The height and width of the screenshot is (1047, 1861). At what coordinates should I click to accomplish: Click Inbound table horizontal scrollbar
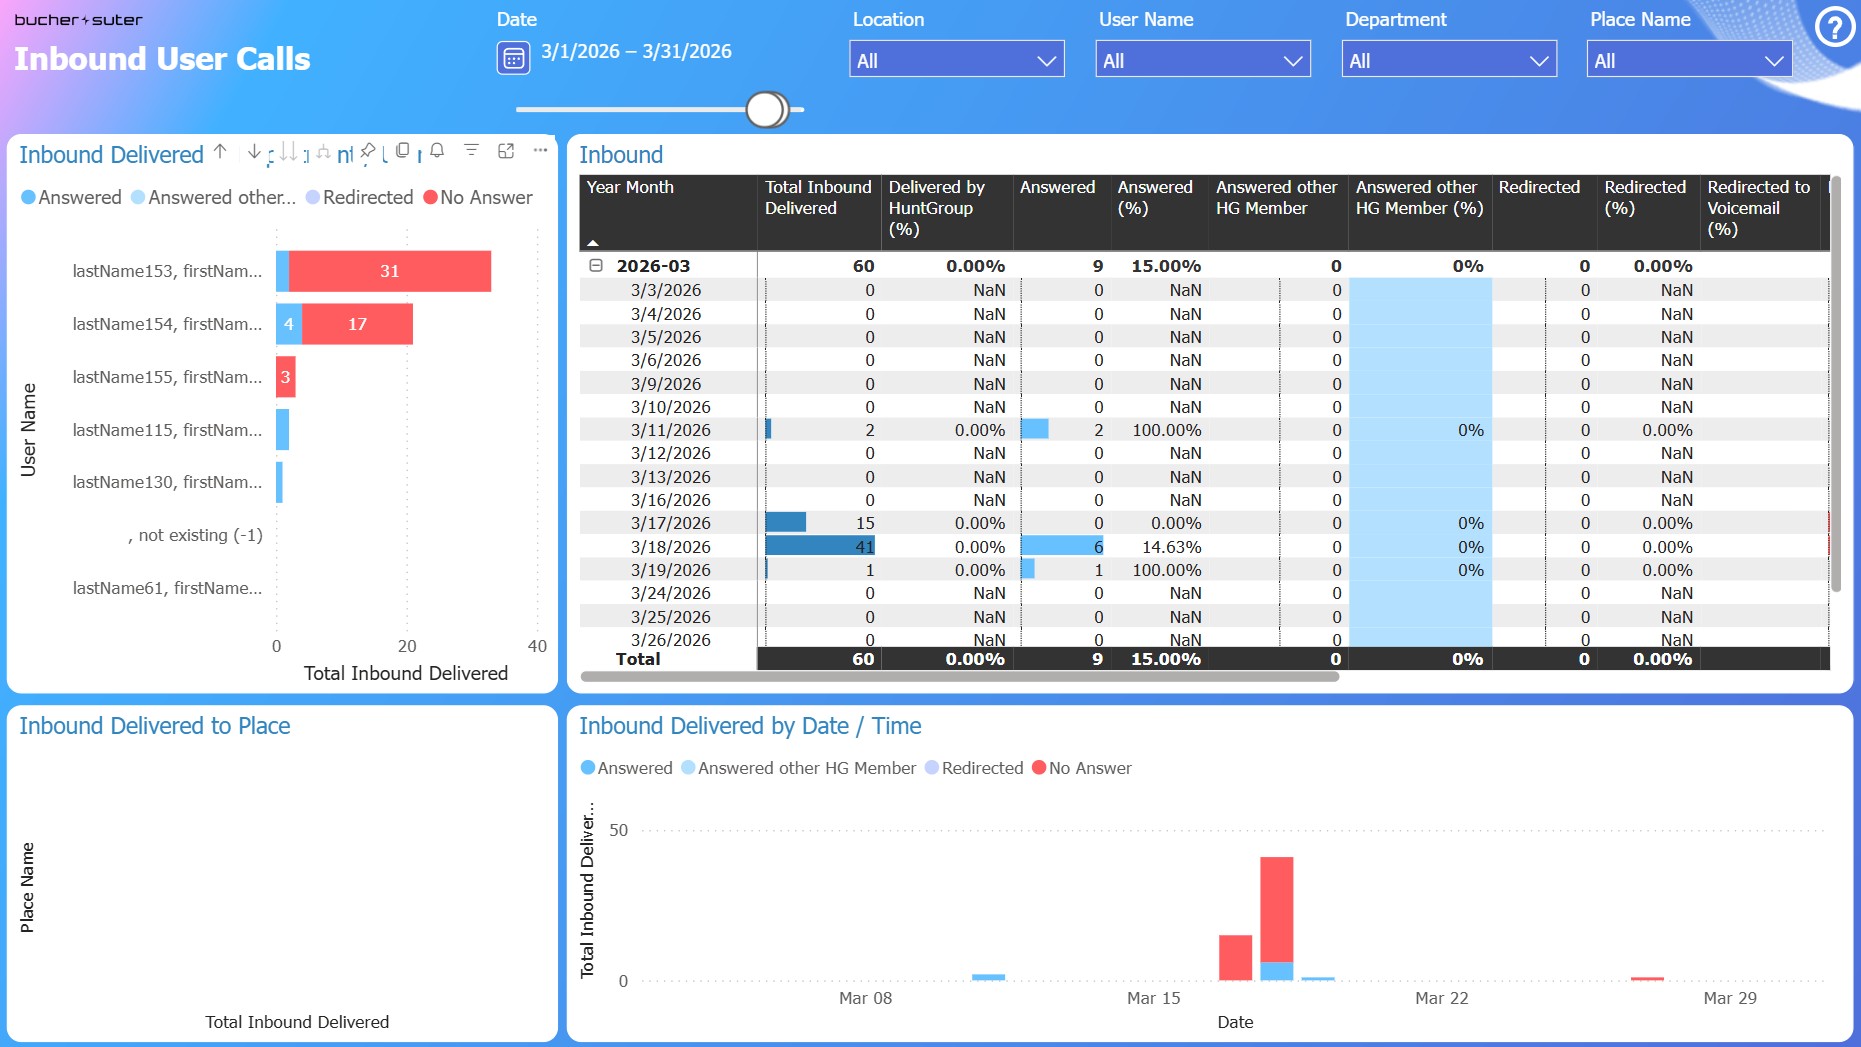(959, 677)
